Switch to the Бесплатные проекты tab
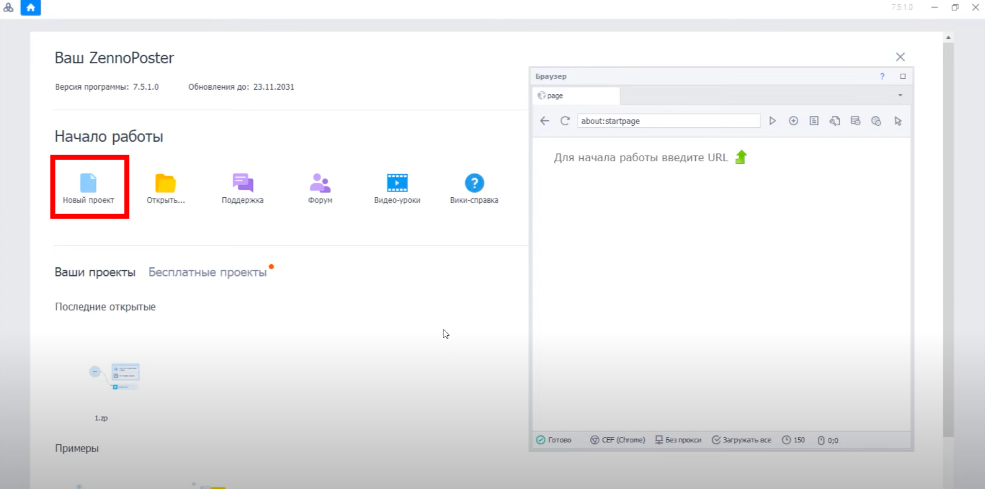This screenshot has height=489, width=985. tap(207, 272)
